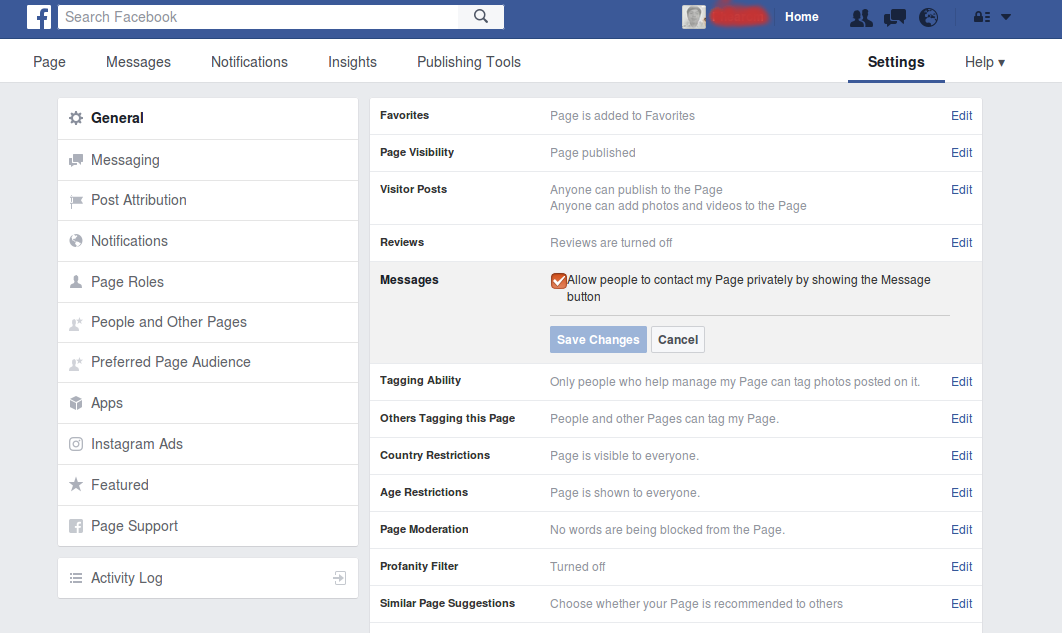Click the 'Turned off' profanity filter text
Image resolution: width=1062 pixels, height=633 pixels.
click(x=578, y=567)
